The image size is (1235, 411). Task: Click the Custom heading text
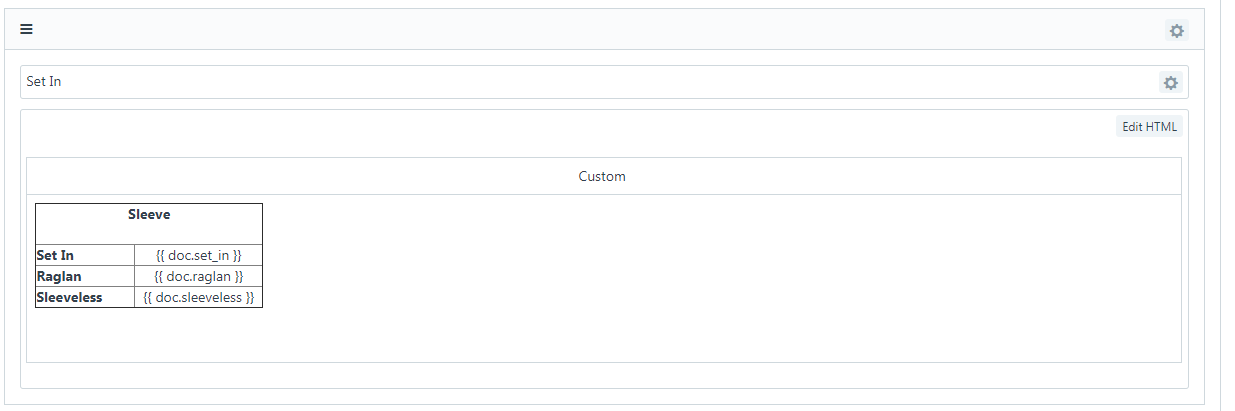coord(602,176)
